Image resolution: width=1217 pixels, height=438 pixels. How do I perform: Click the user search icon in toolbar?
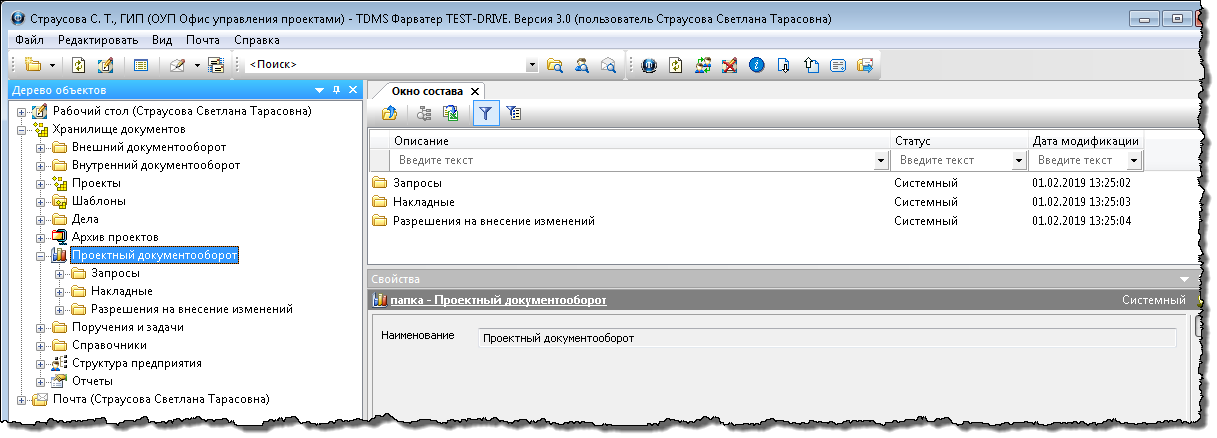580,65
